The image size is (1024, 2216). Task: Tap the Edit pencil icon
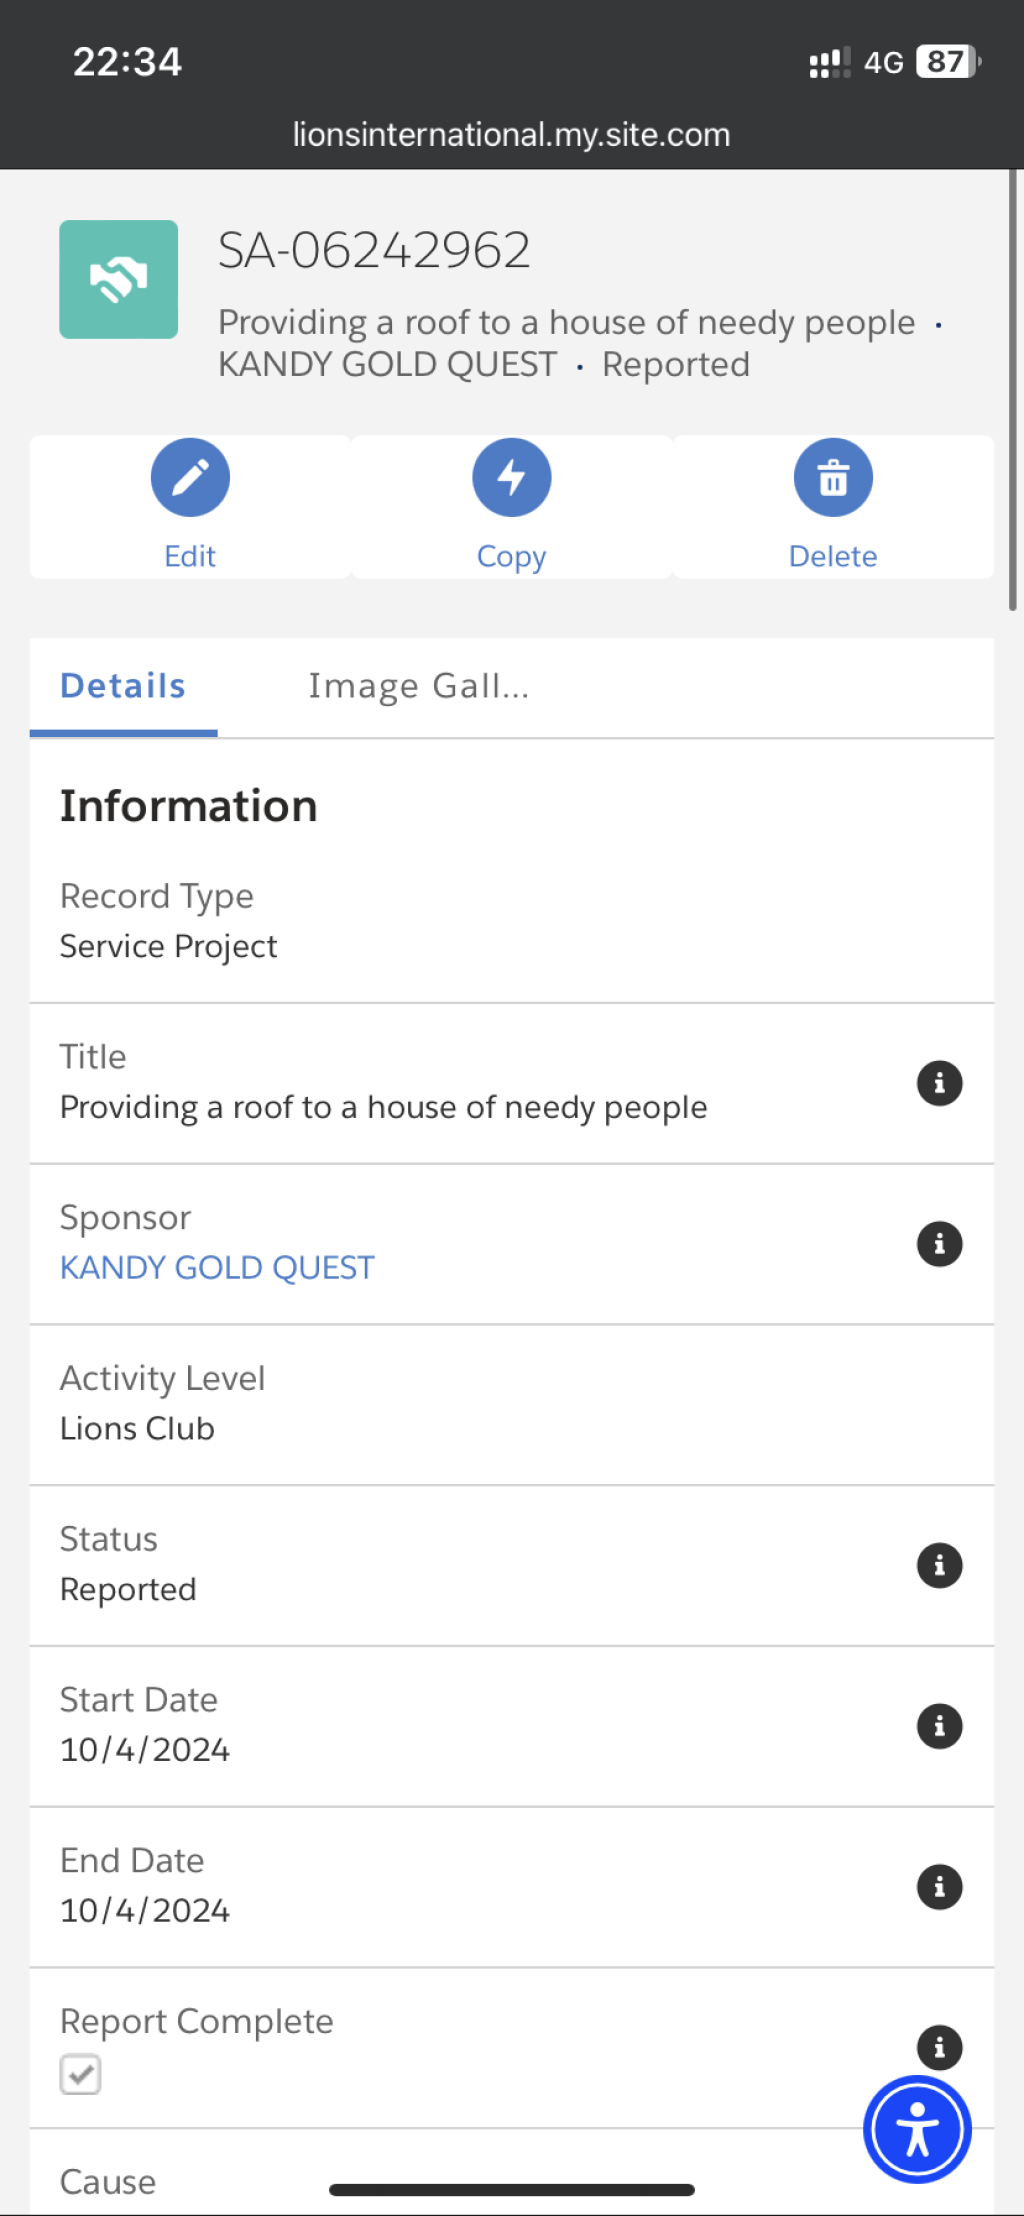pos(190,477)
